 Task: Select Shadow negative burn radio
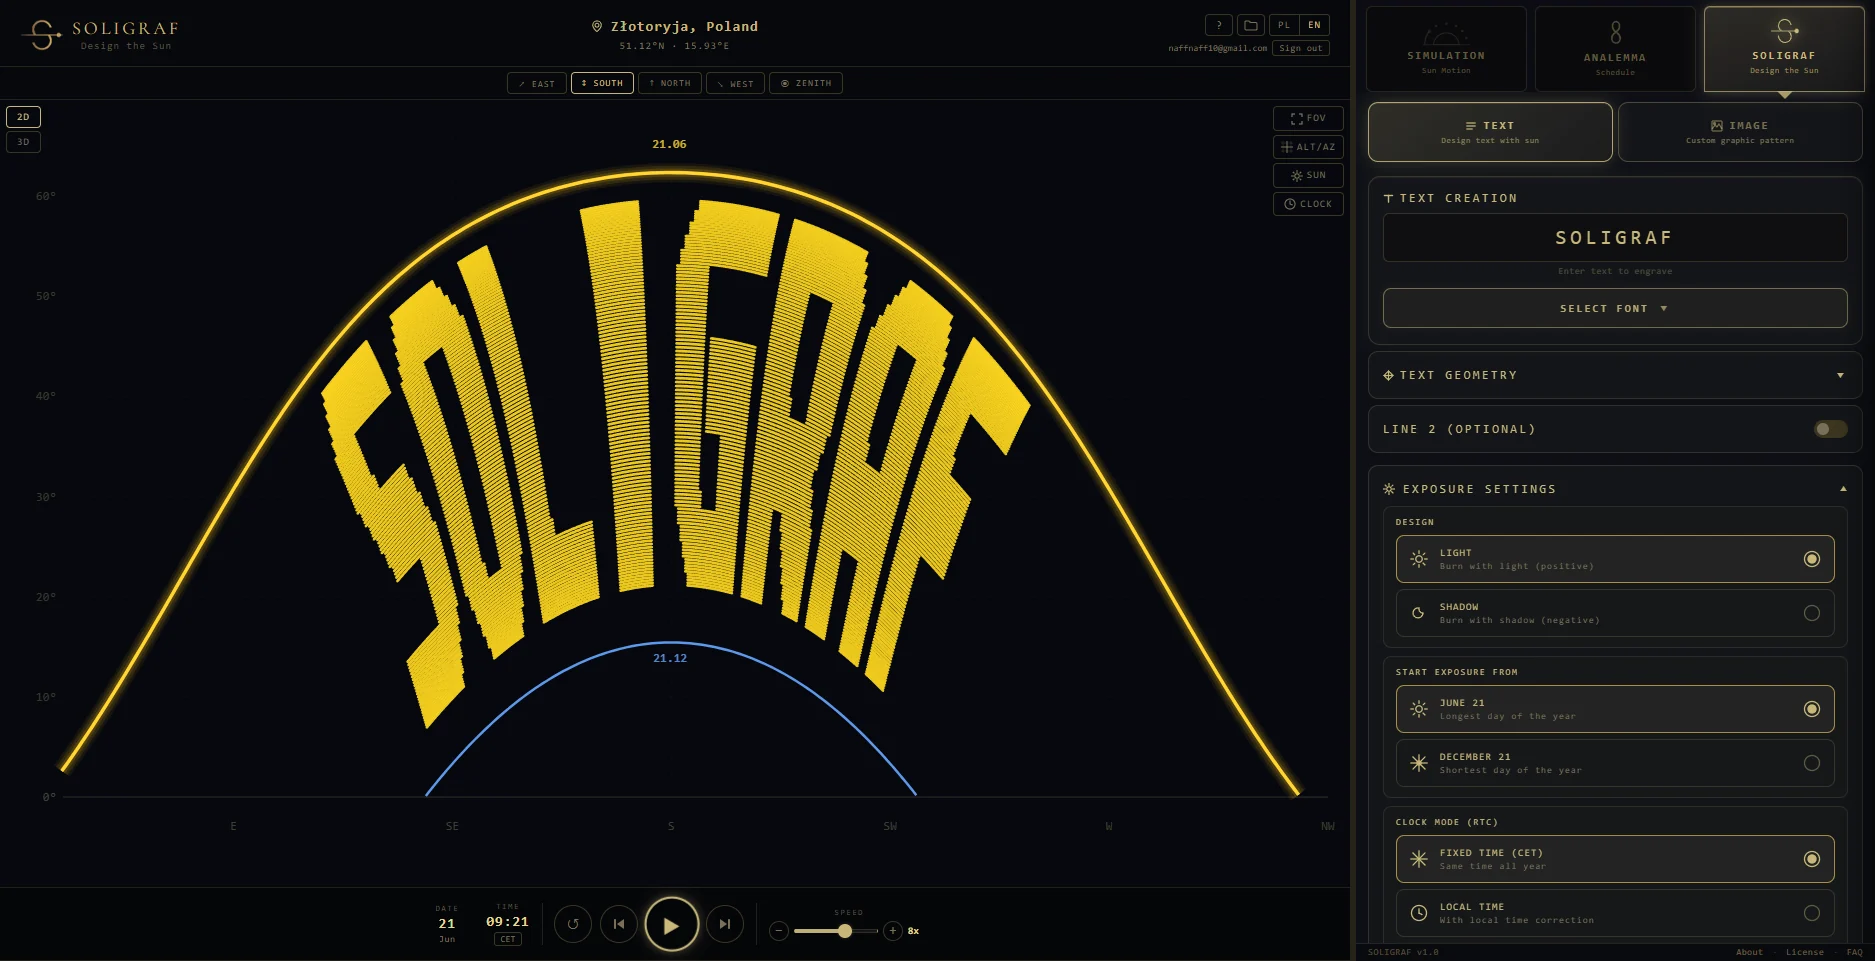point(1812,613)
